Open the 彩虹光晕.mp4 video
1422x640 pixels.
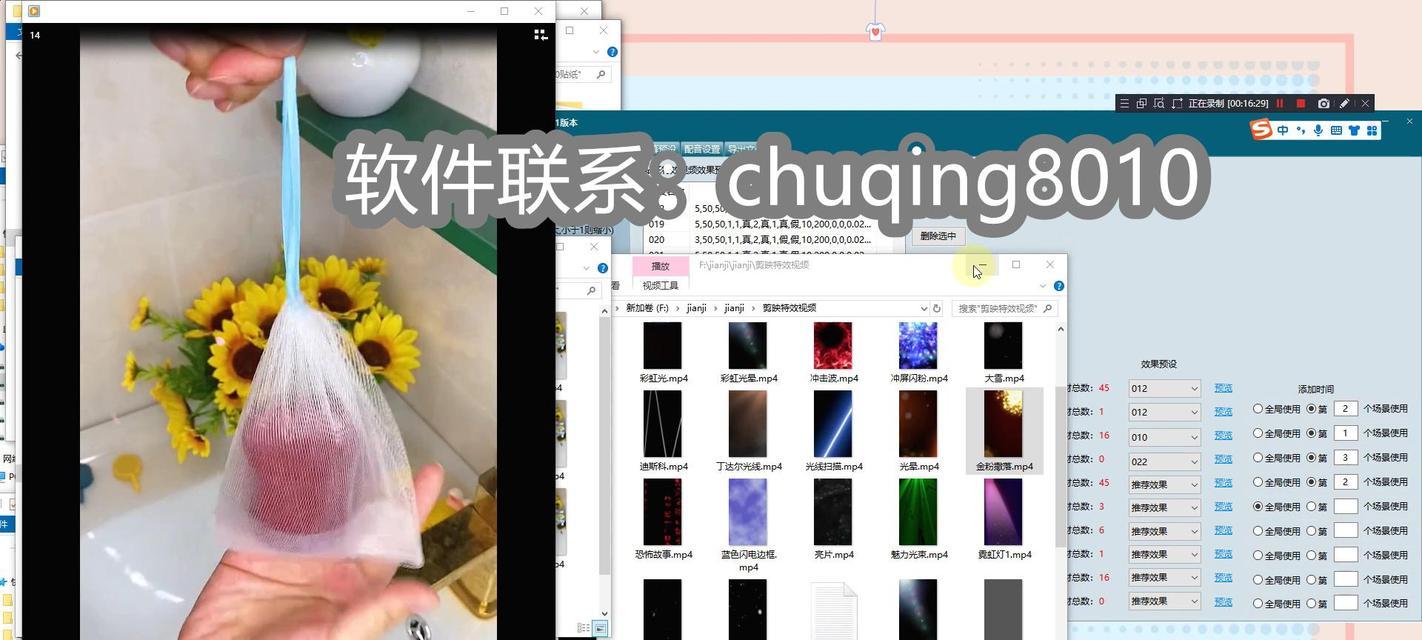coord(748,353)
